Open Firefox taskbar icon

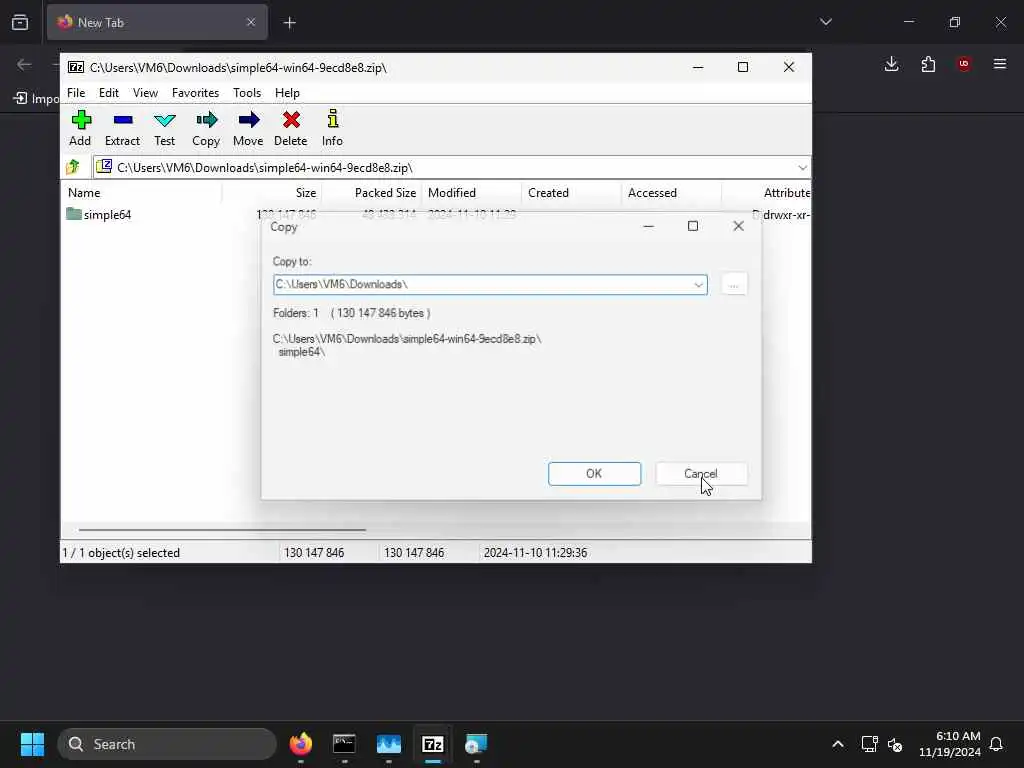pos(300,744)
